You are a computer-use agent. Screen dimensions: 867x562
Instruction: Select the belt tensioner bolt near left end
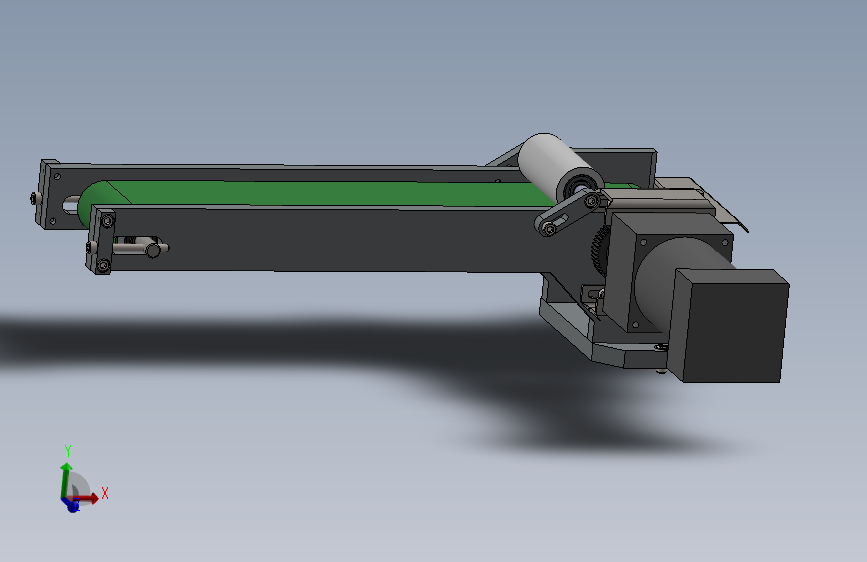coord(140,246)
